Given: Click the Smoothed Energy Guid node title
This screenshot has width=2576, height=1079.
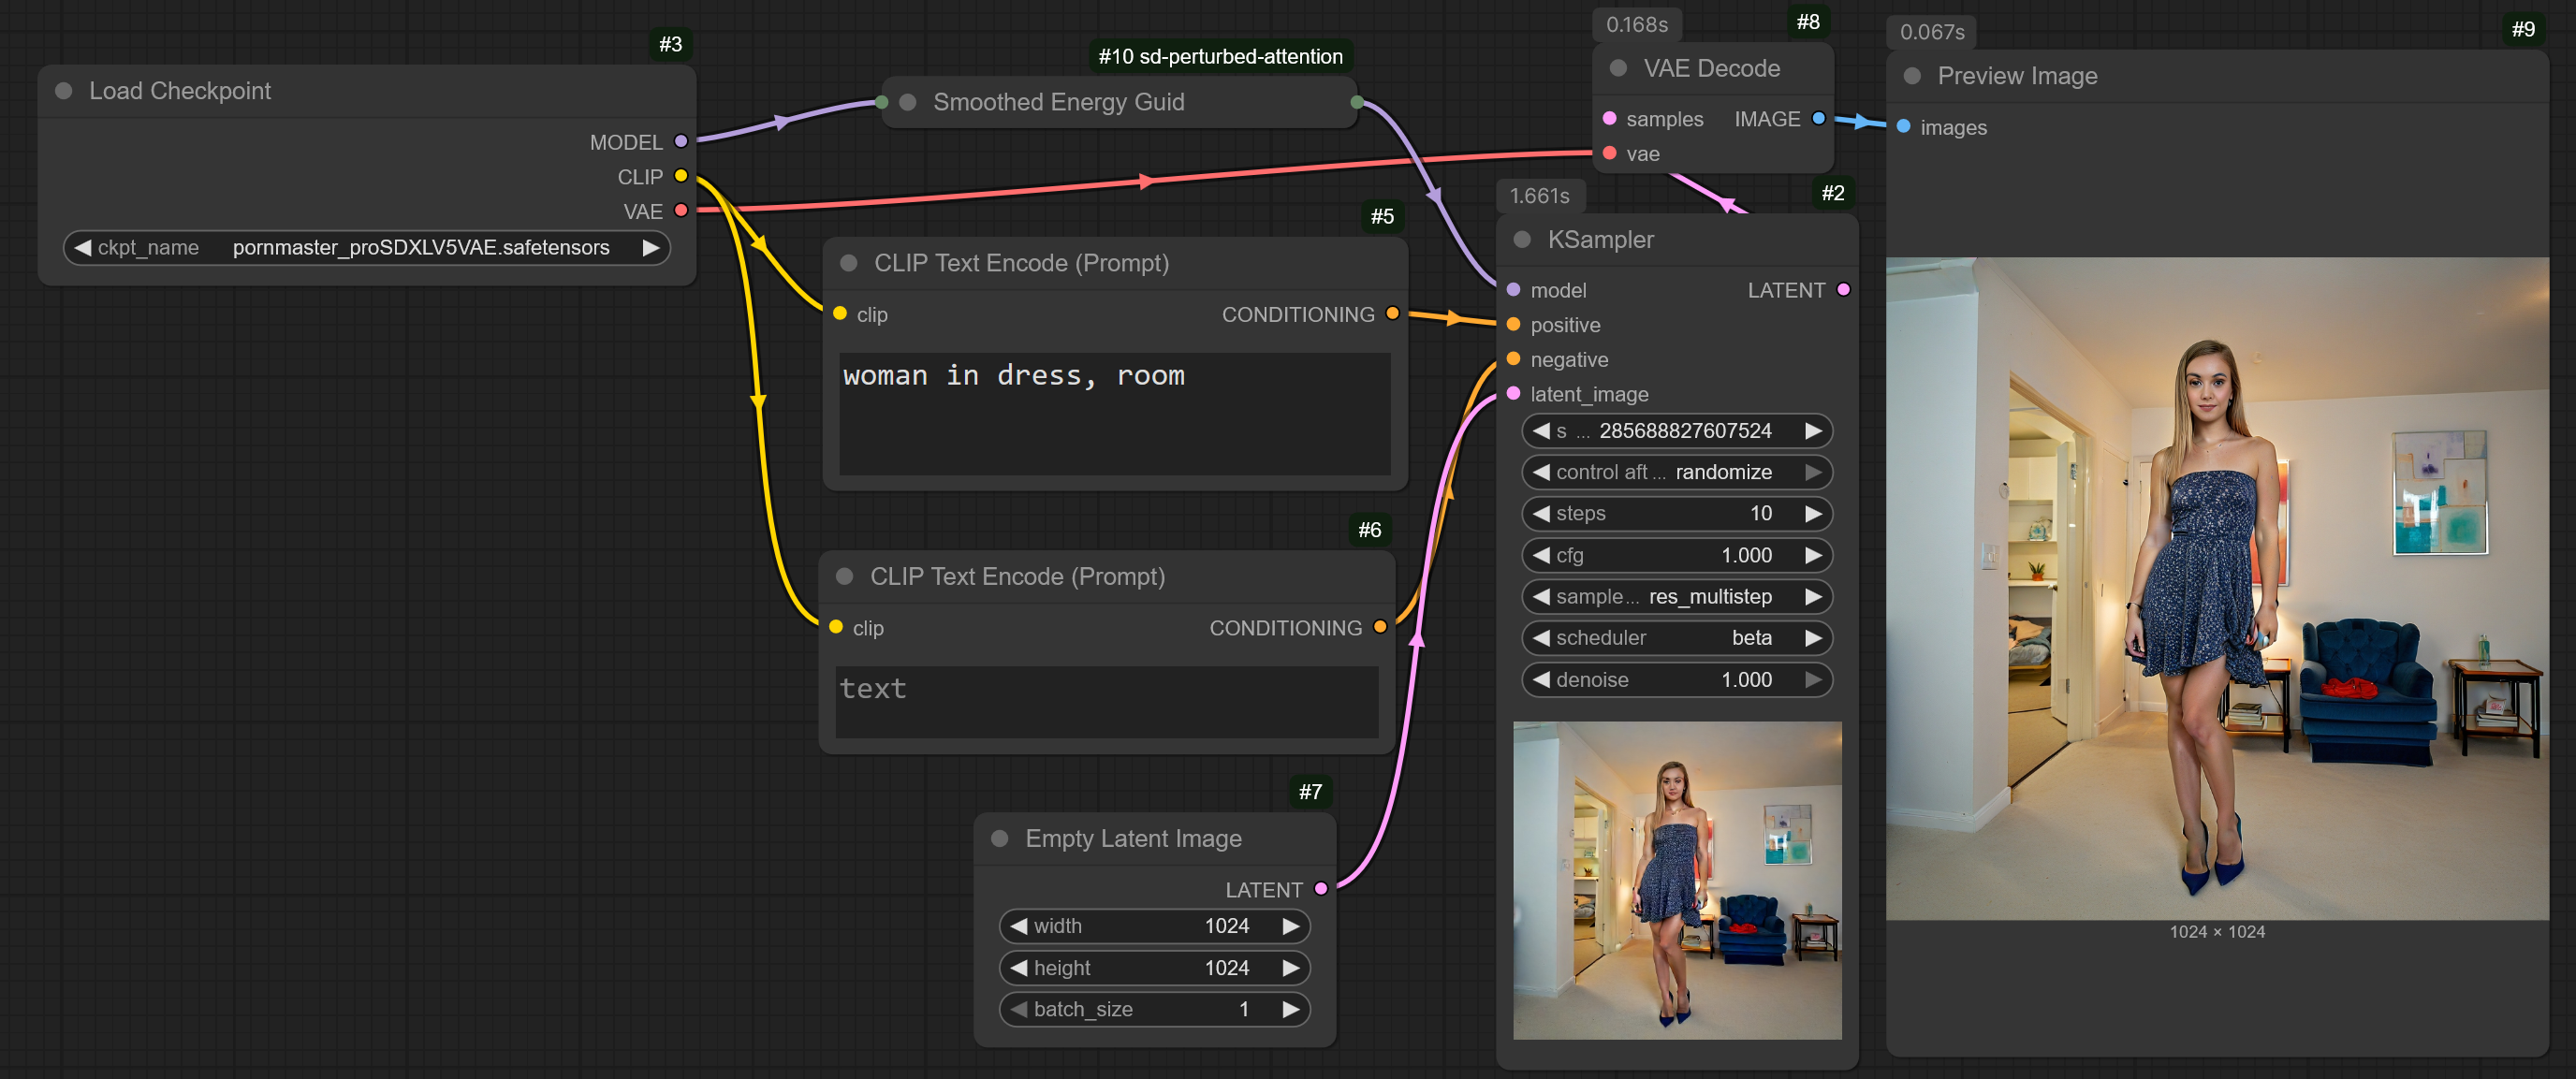Looking at the screenshot, I should [x=1058, y=102].
